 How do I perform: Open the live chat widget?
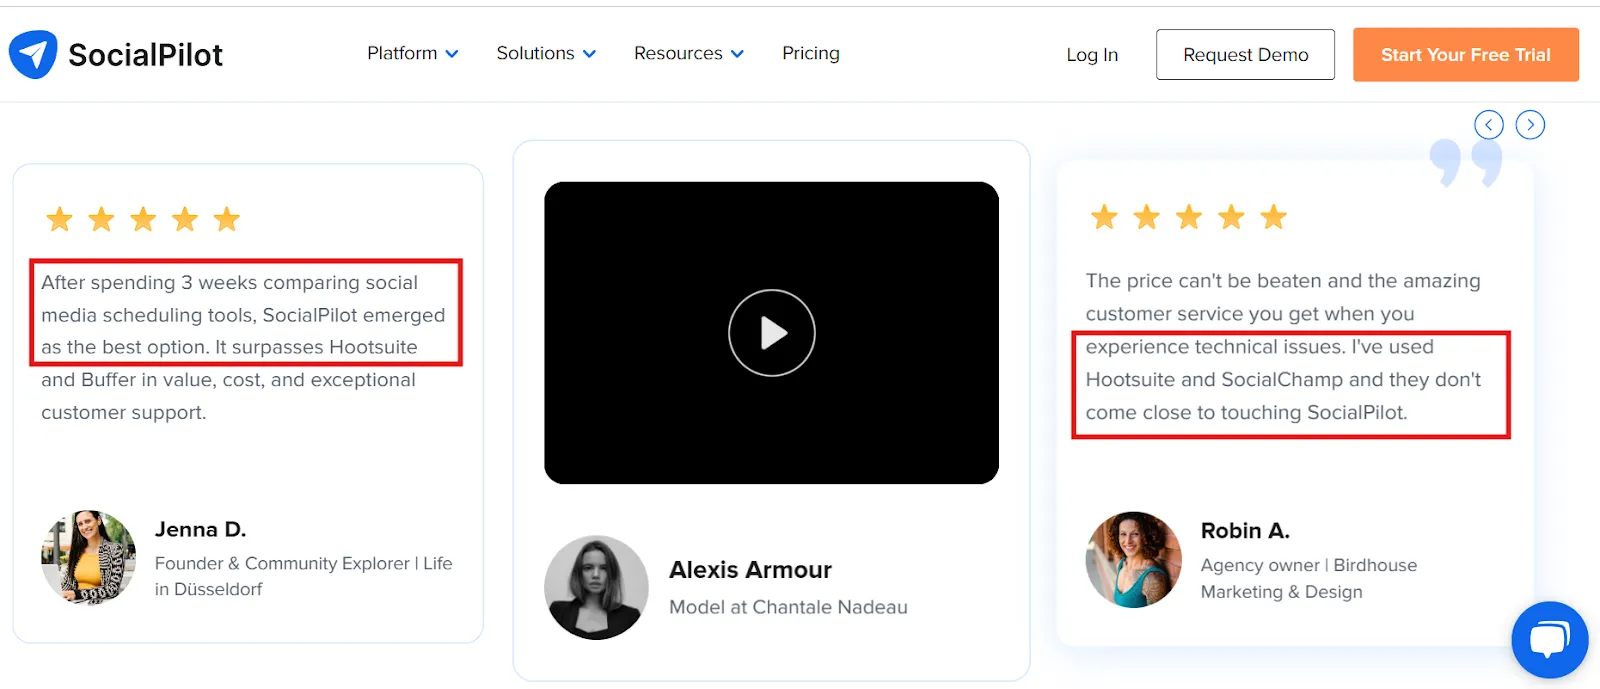point(1550,640)
